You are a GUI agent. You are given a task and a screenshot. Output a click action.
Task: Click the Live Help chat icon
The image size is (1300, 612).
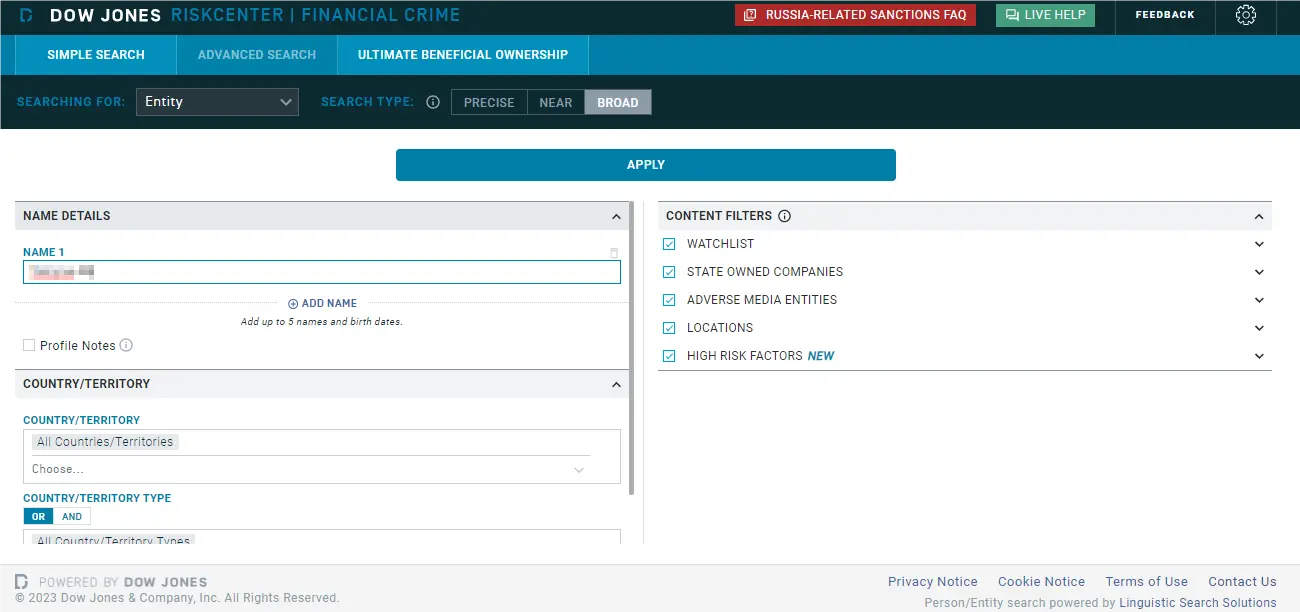[x=1012, y=15]
